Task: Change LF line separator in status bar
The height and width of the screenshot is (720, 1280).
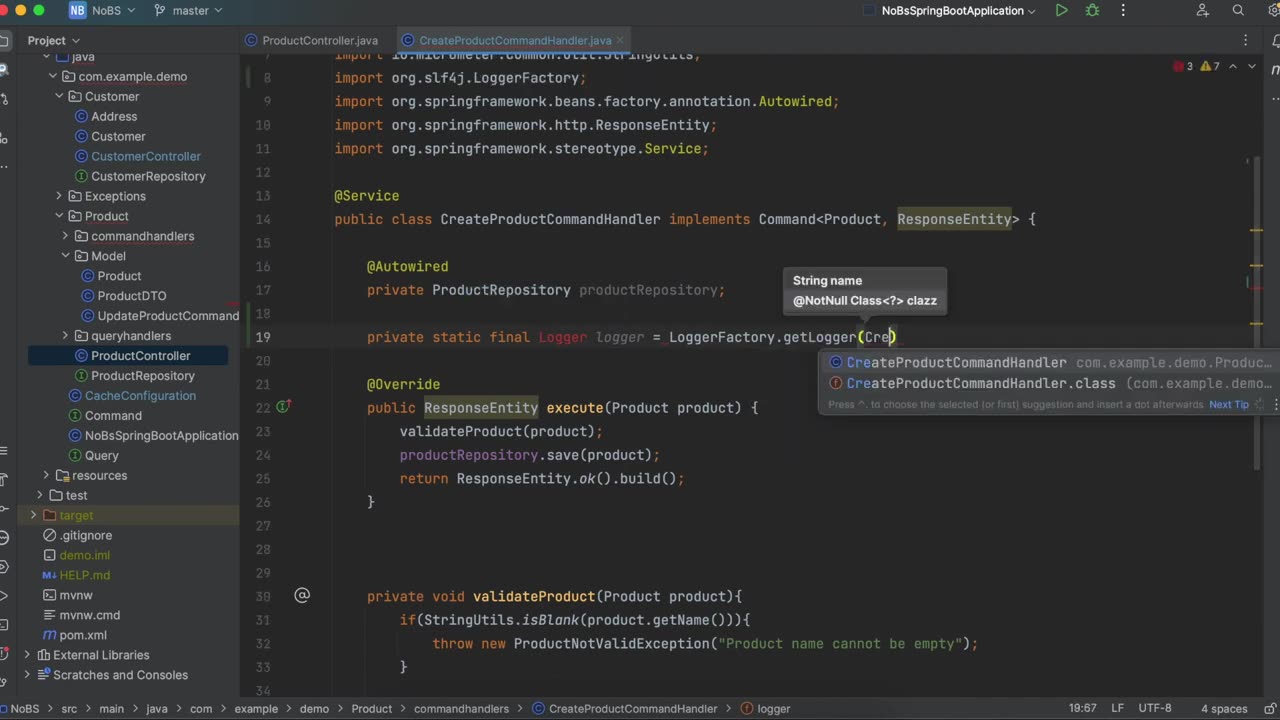Action: click(1118, 708)
